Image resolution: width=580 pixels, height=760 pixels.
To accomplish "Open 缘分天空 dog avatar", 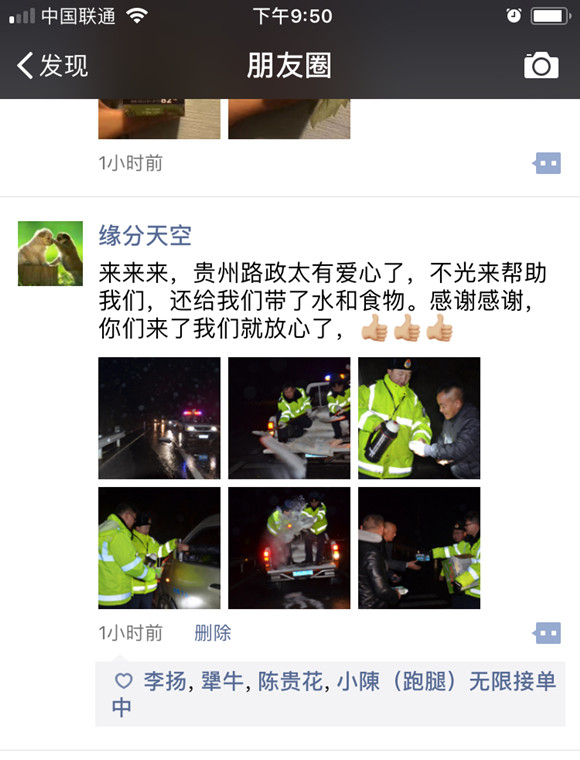I will [x=50, y=253].
